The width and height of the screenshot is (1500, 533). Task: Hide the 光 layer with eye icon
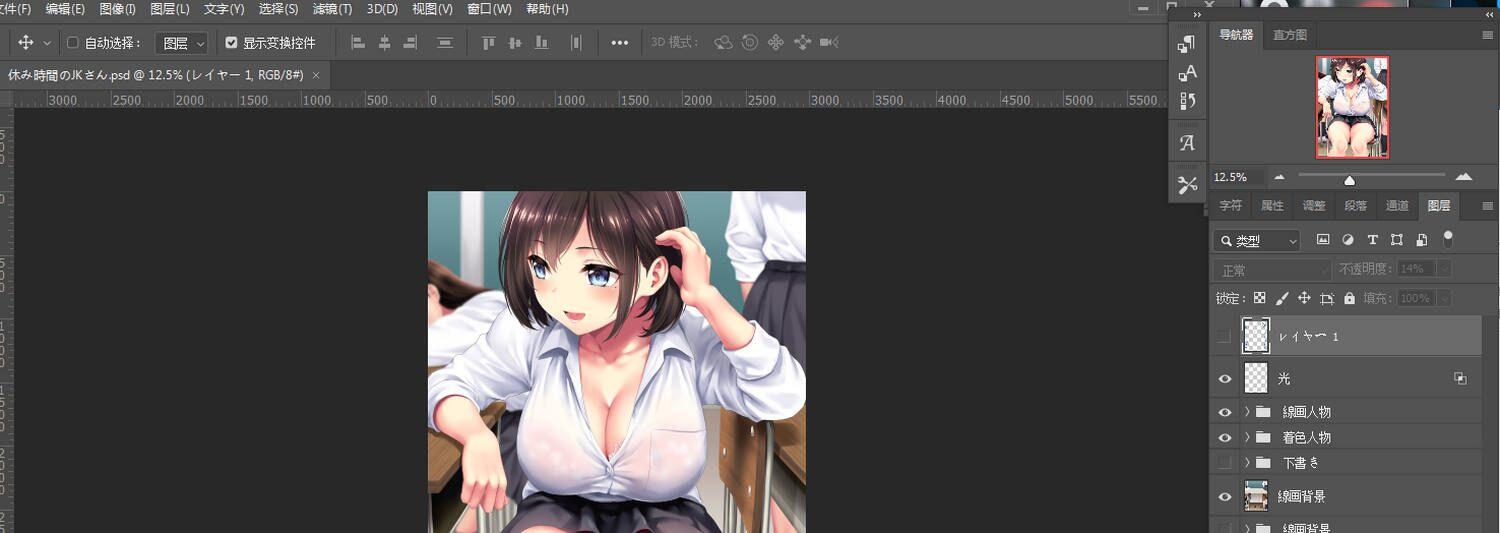pyautogui.click(x=1225, y=379)
